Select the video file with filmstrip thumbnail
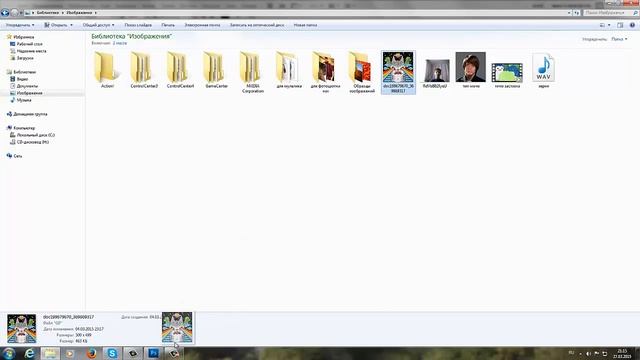This screenshot has height=360, width=640. (507, 73)
